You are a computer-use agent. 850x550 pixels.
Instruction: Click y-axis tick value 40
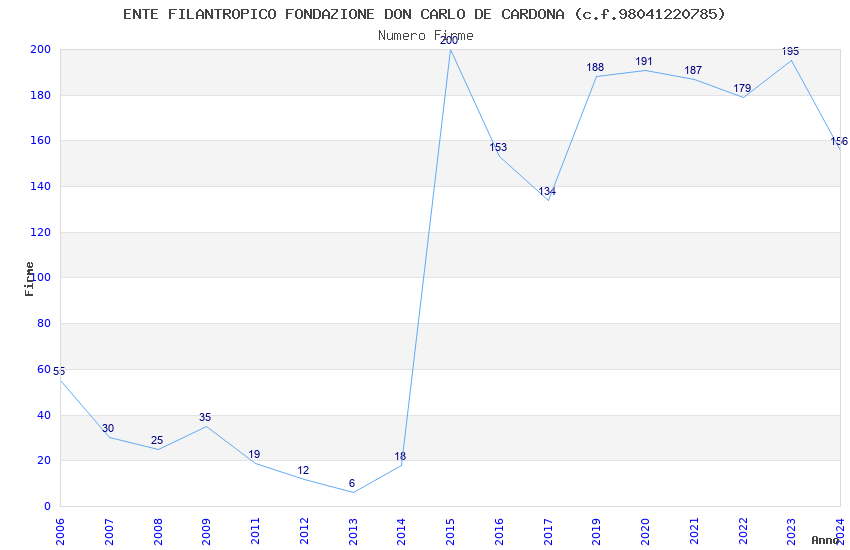point(43,415)
